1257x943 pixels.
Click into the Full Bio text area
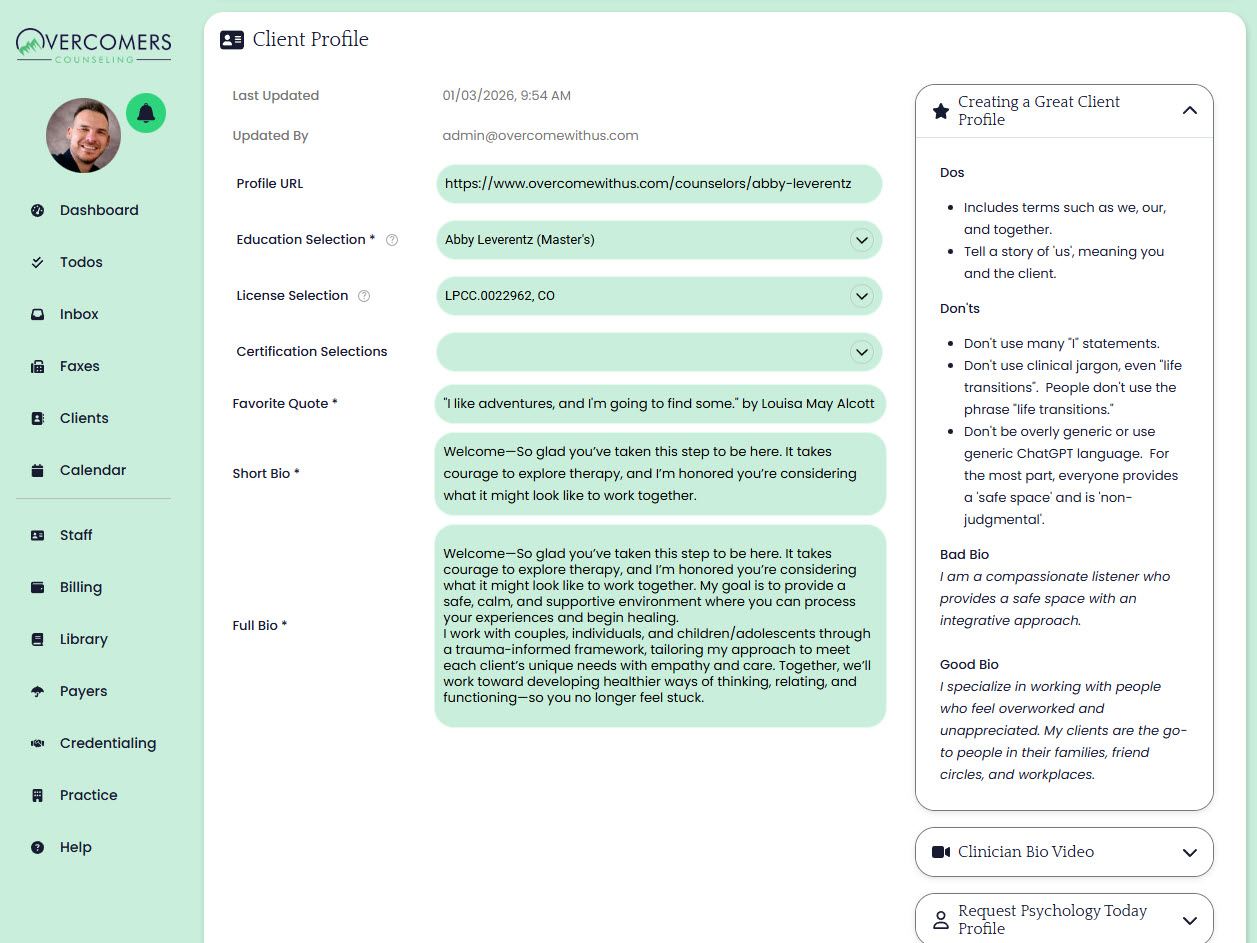pos(660,626)
